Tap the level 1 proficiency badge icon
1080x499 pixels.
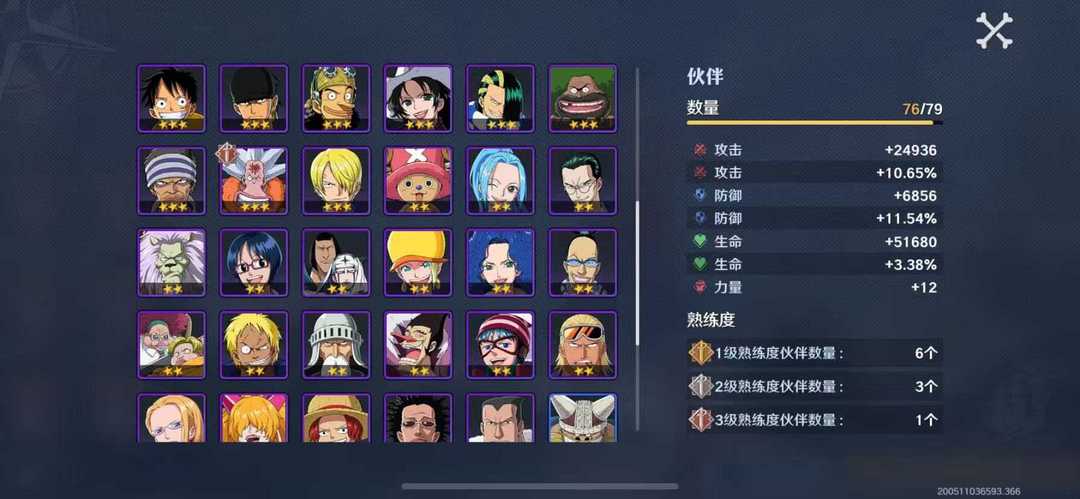click(700, 353)
